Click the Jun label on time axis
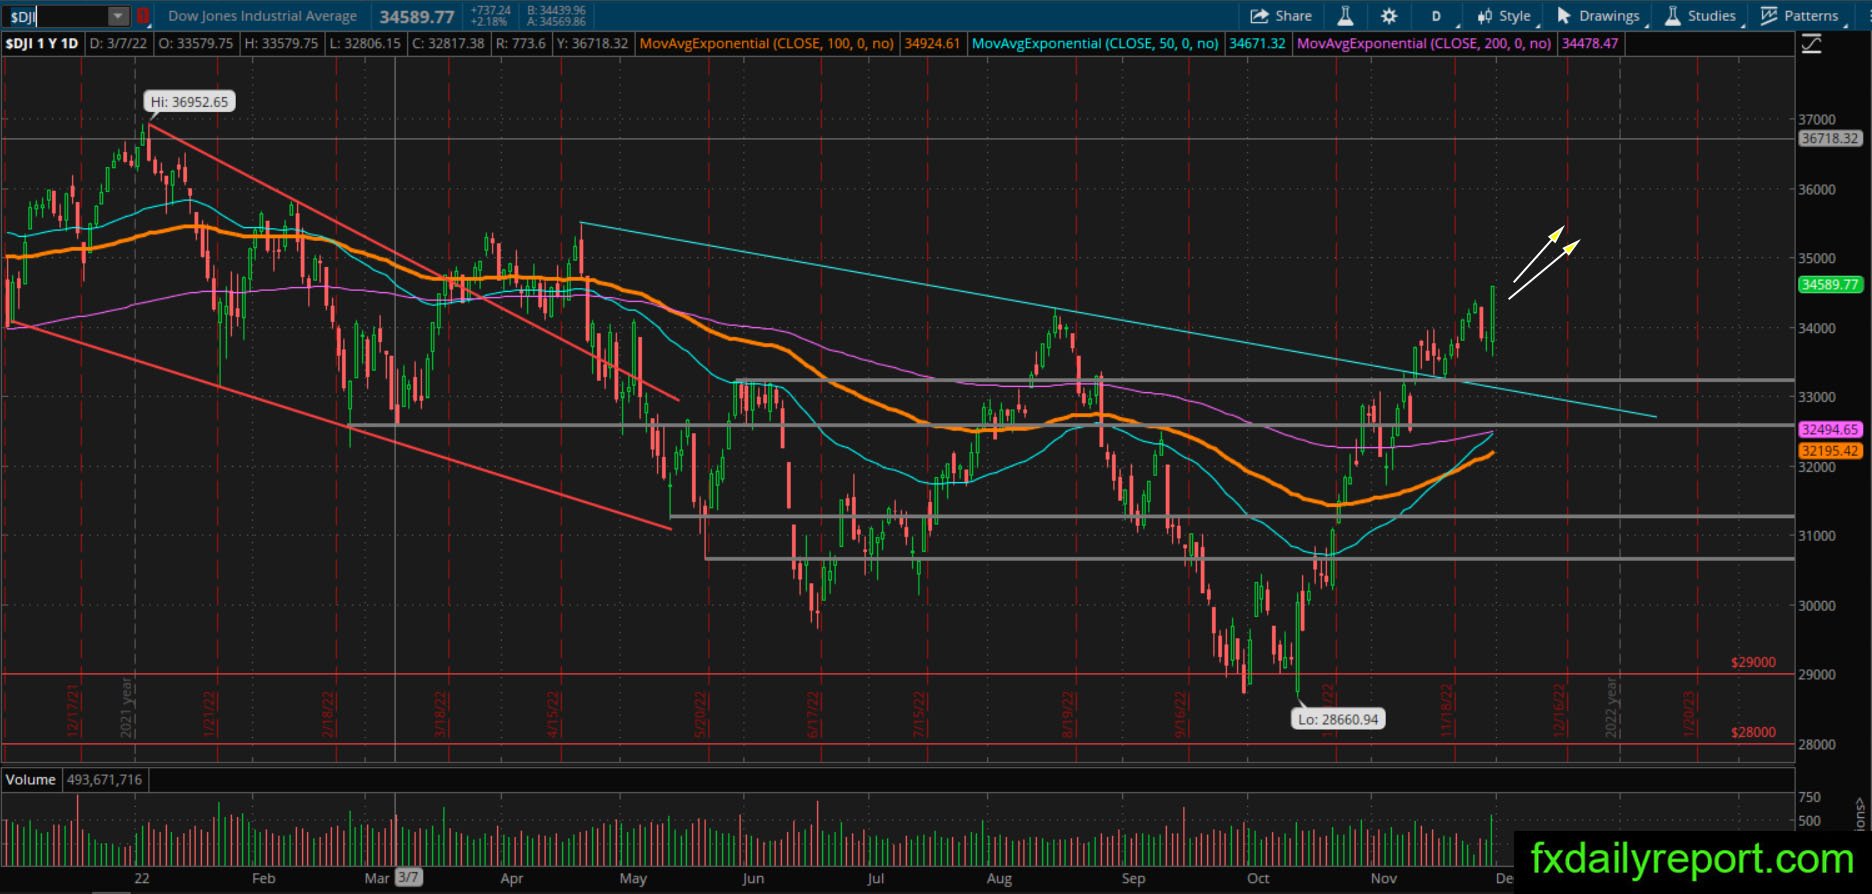The width and height of the screenshot is (1872, 894). [x=753, y=878]
